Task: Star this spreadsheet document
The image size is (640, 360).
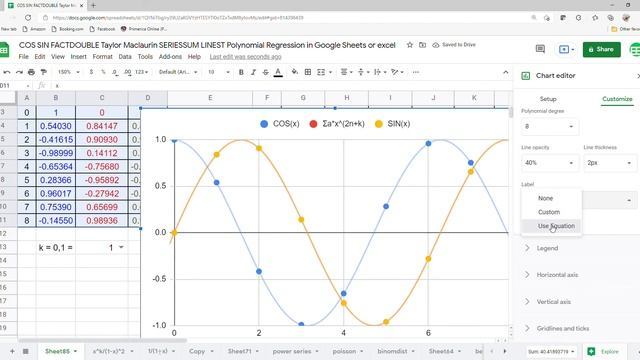Action: 410,45
